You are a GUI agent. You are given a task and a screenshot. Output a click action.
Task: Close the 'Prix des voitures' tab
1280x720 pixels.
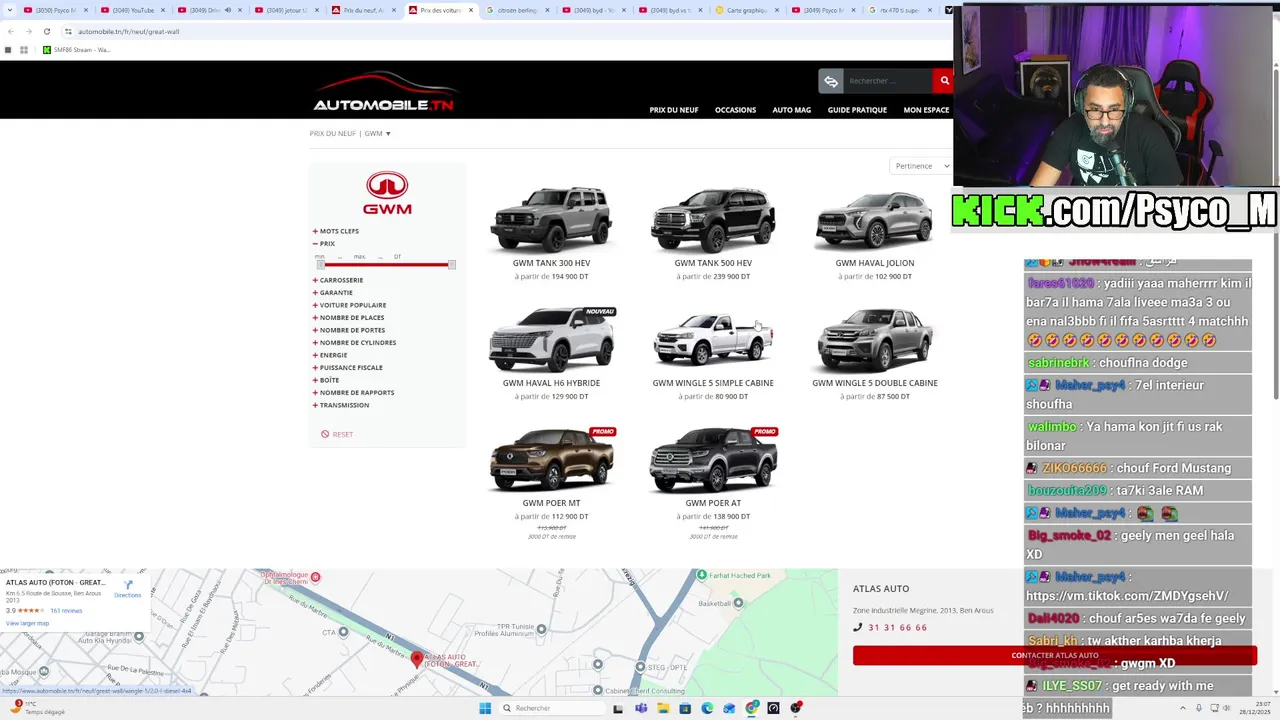coord(471,10)
